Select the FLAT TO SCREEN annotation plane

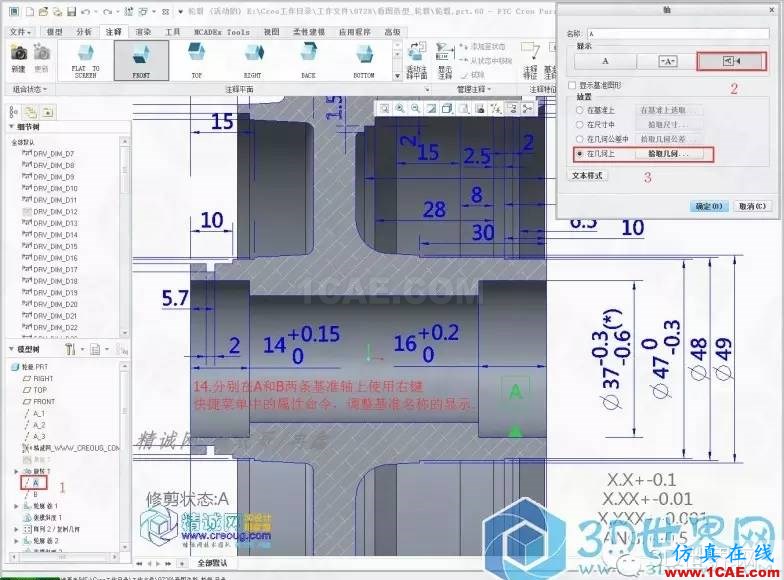(x=86, y=60)
